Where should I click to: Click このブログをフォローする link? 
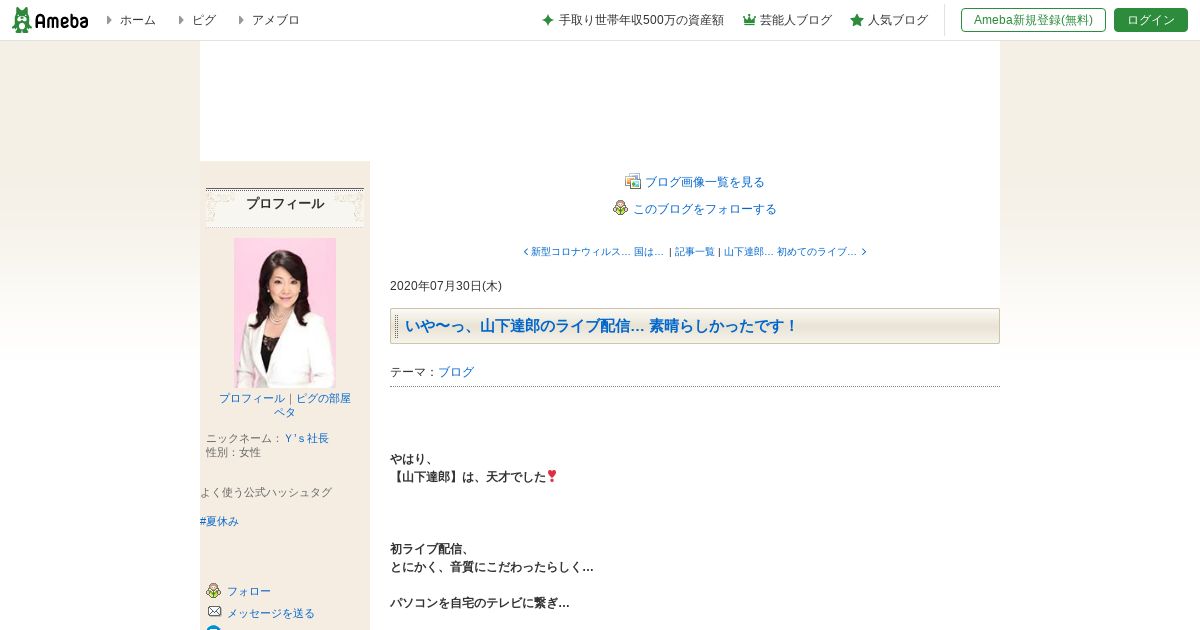705,209
